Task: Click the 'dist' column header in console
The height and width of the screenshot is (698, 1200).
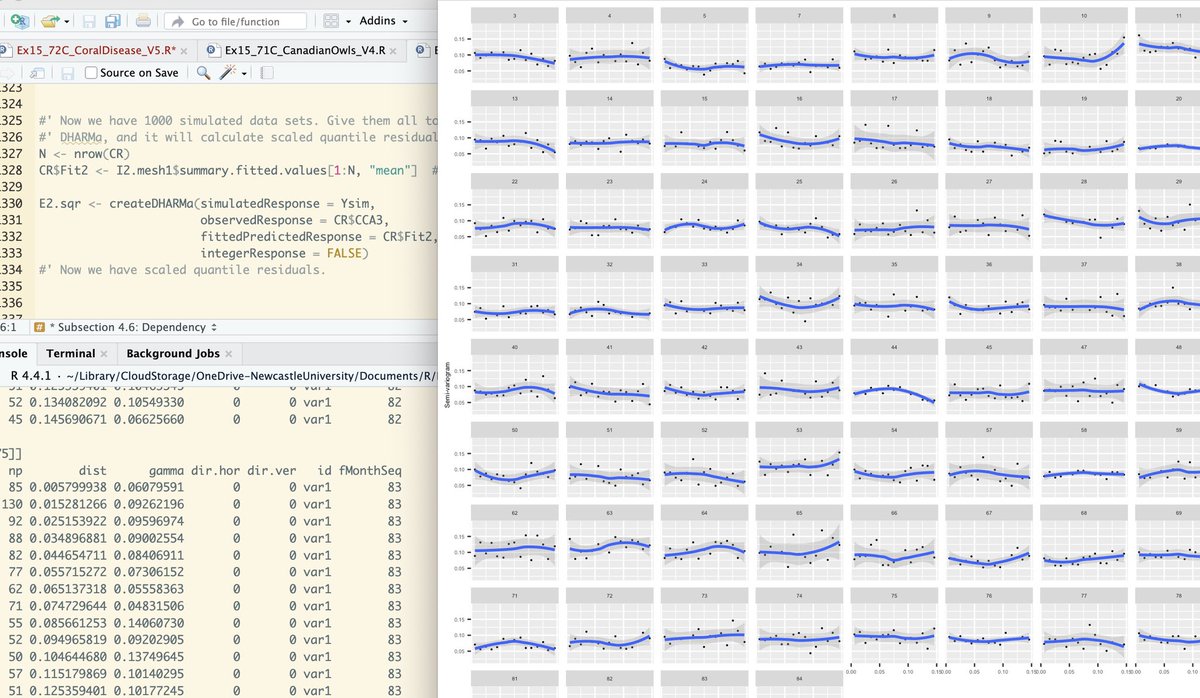Action: point(92,470)
